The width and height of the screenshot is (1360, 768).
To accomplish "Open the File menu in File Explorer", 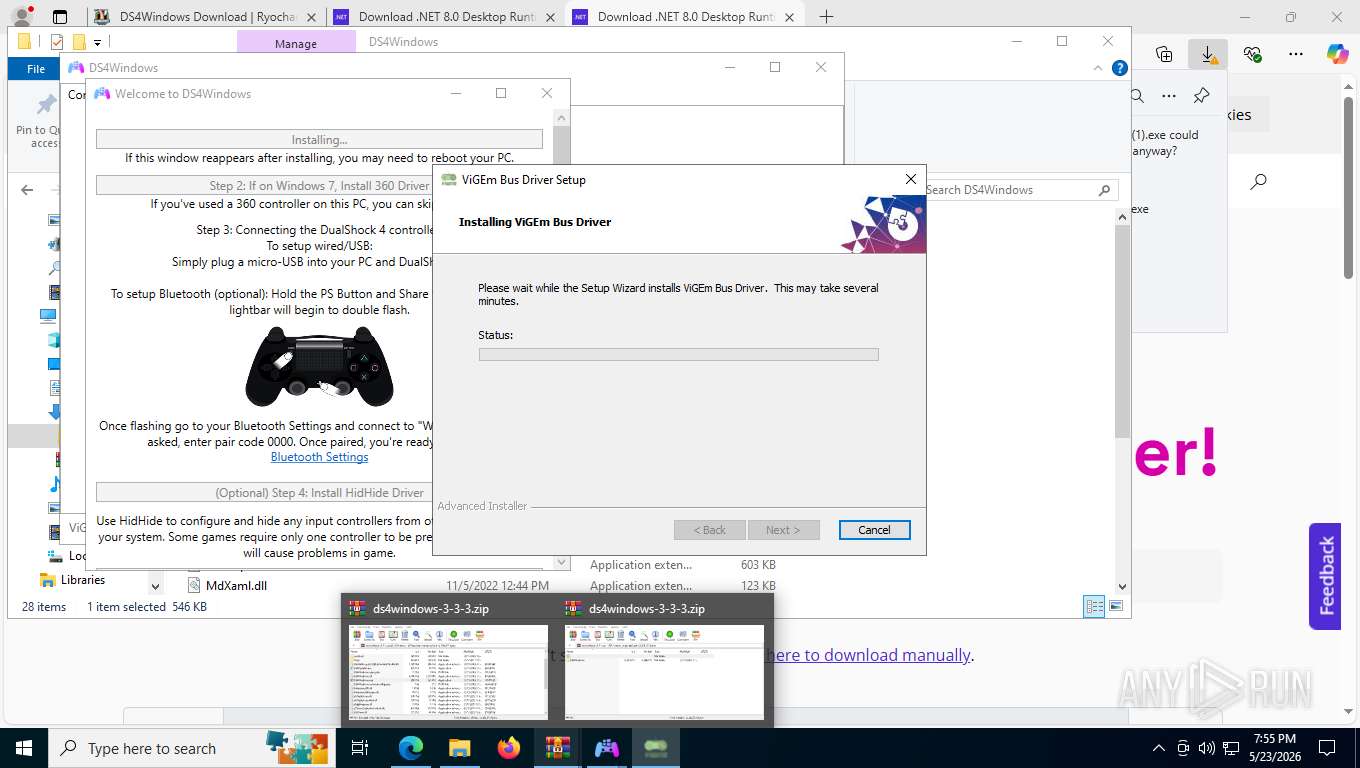I will 36,68.
